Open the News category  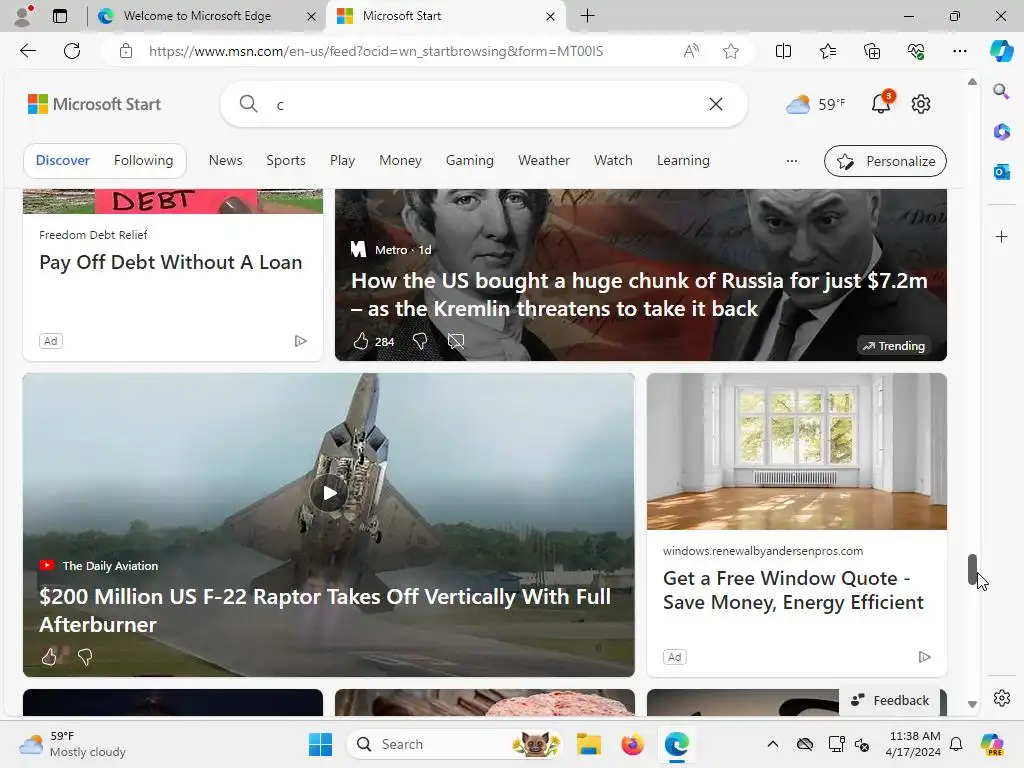(x=225, y=161)
